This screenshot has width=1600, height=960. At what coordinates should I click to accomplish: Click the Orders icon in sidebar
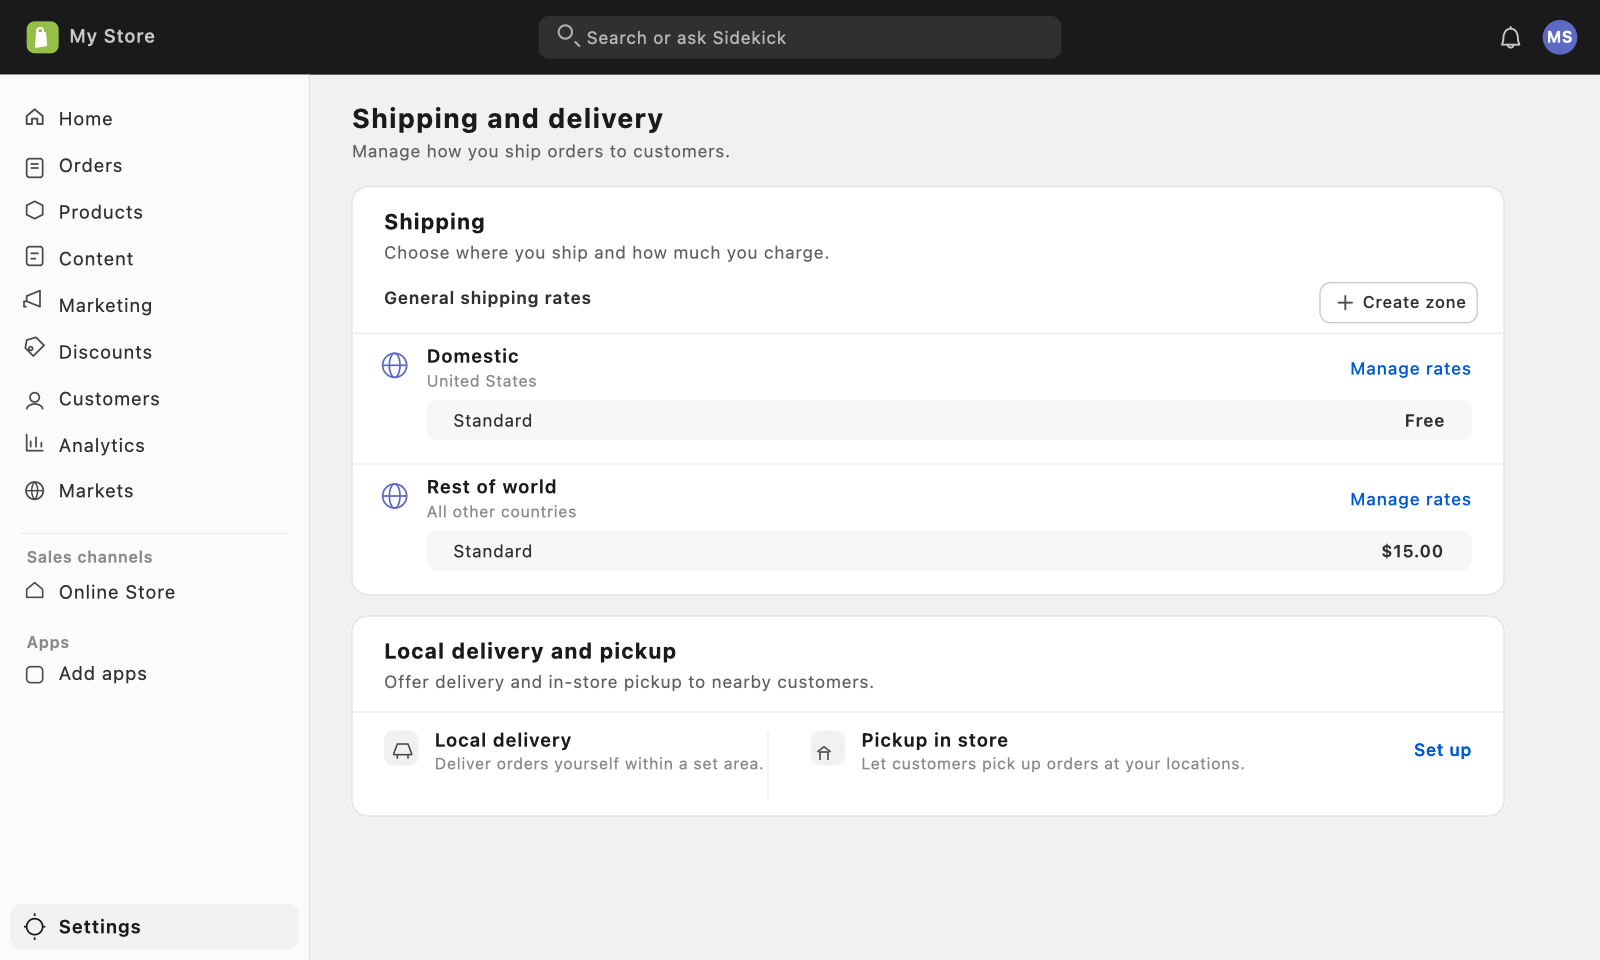point(35,167)
